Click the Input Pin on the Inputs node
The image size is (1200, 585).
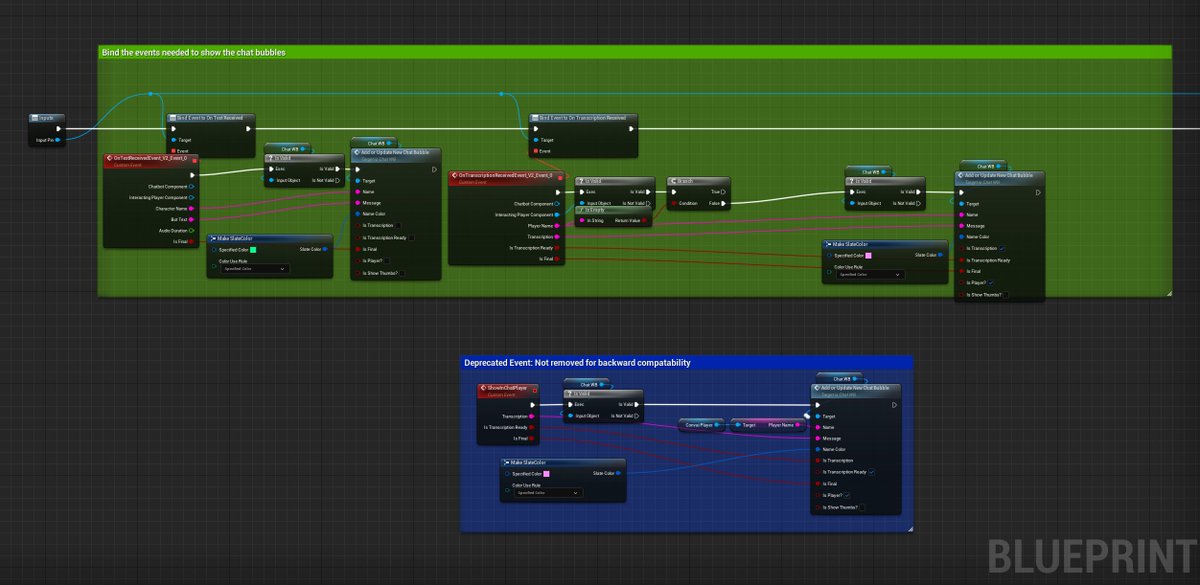(60, 139)
